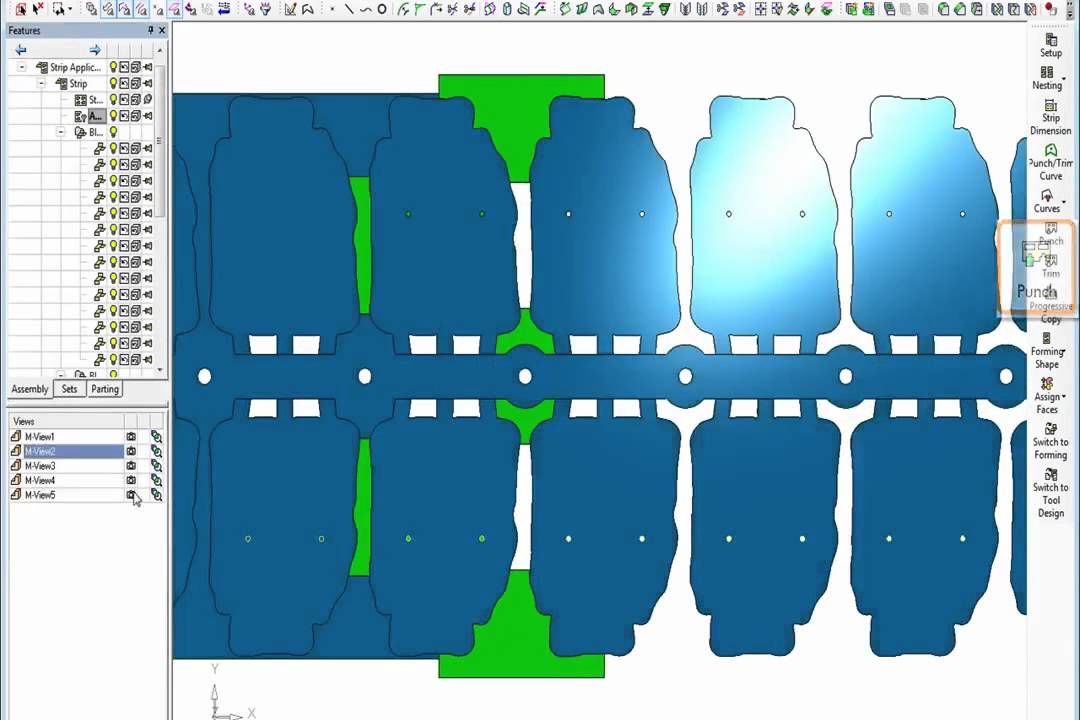Toggle light bulb for the St... feature row
The width and height of the screenshot is (1080, 720).
point(113,100)
